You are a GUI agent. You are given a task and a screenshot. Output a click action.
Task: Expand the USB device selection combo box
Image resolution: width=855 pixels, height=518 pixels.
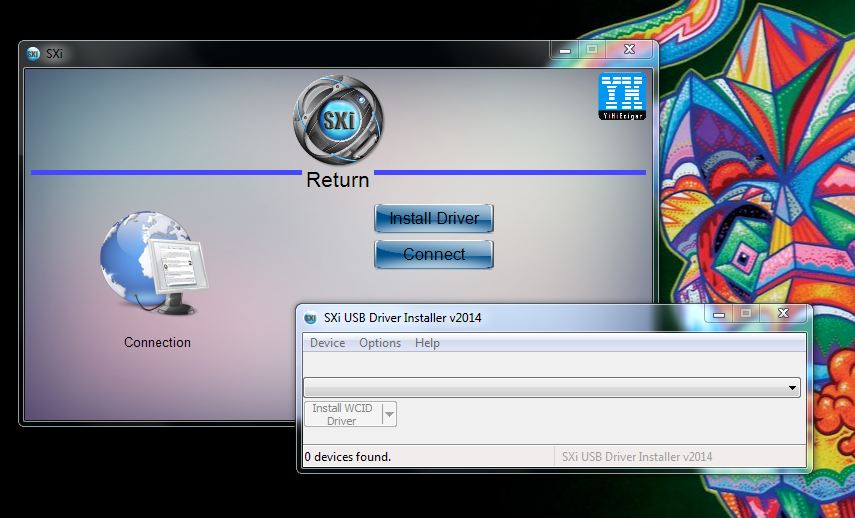pyautogui.click(x=792, y=388)
